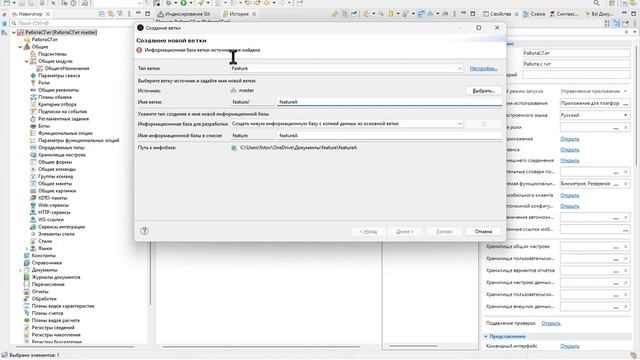The width and height of the screenshot is (640, 360).
Task: Expand the Языки node in the navigator
Action: click(x=27, y=249)
